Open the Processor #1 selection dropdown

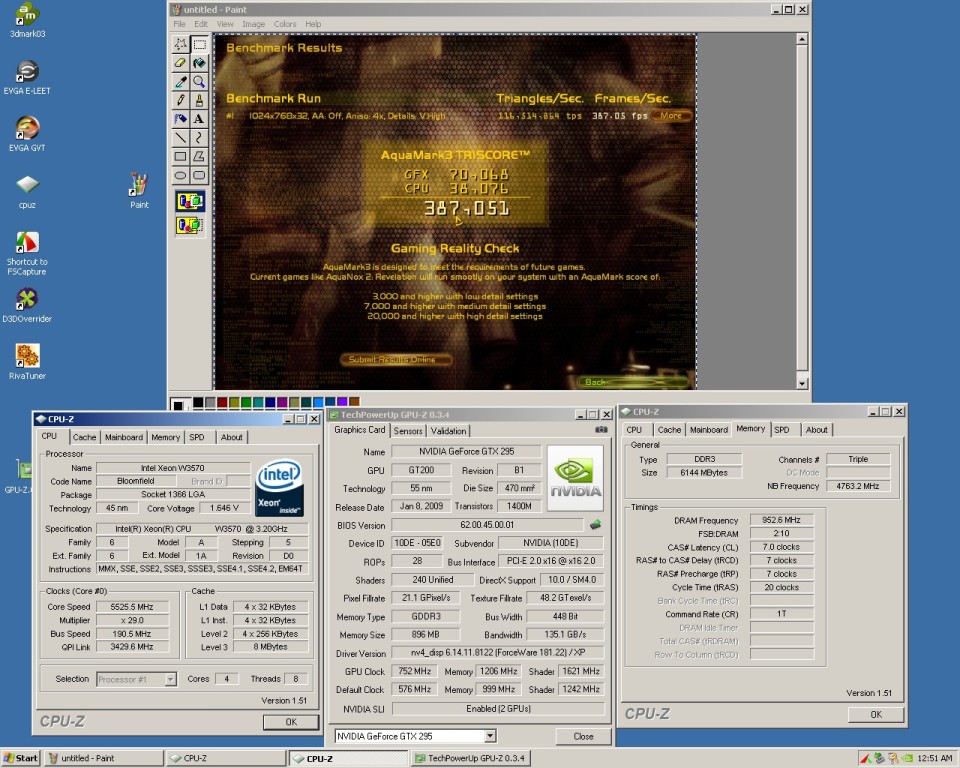point(170,679)
